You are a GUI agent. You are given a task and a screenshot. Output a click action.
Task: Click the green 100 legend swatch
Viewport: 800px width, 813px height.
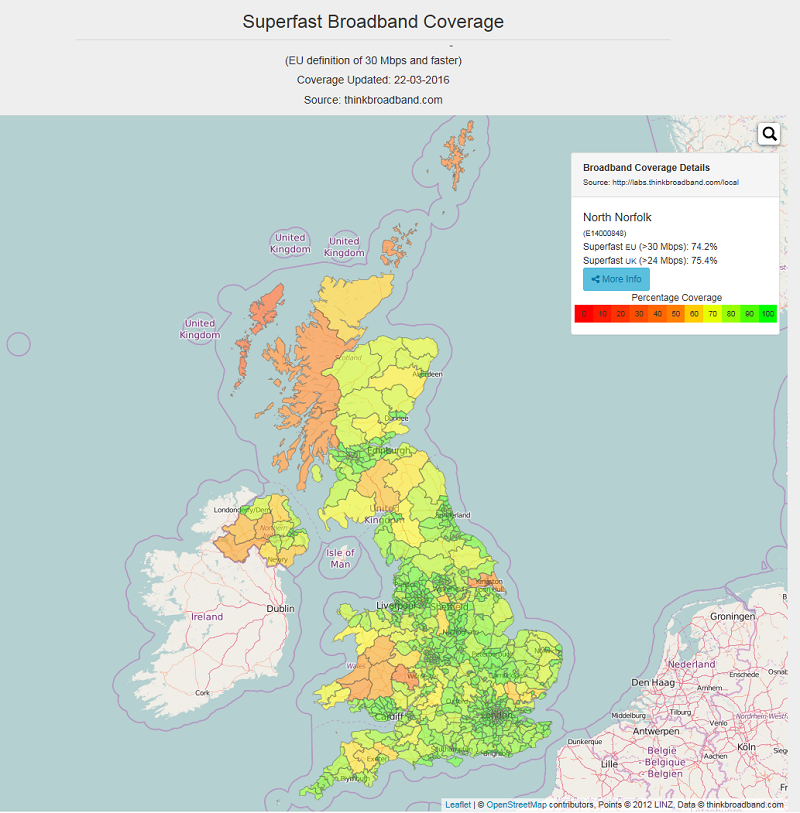point(767,314)
